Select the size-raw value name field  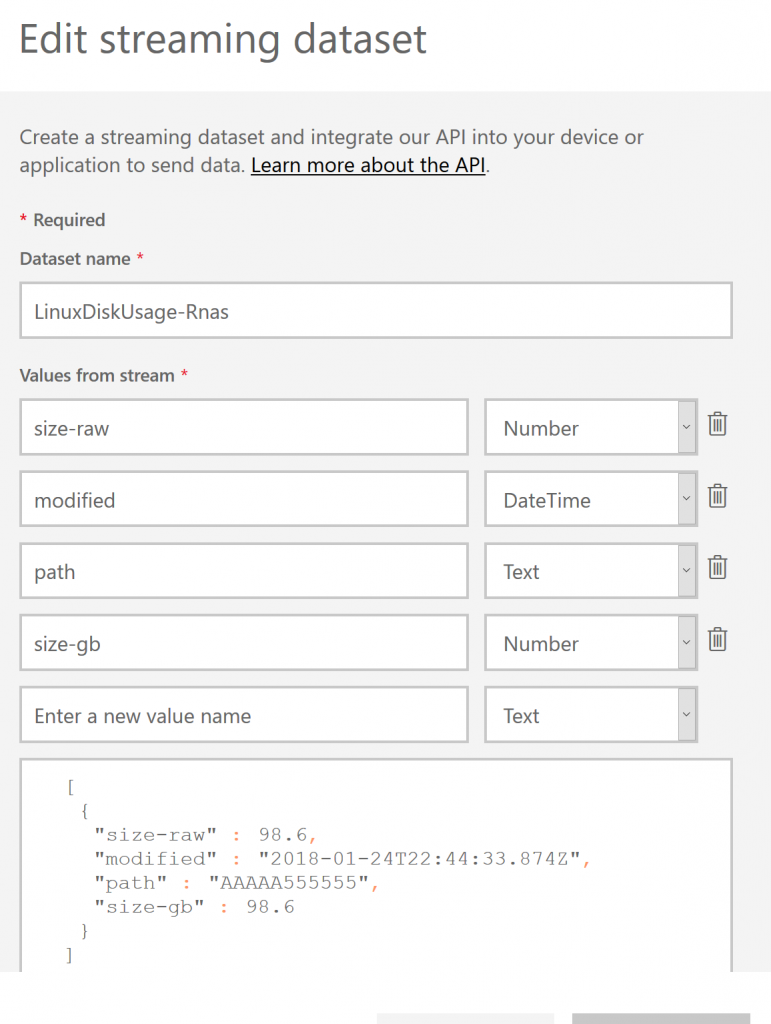click(x=243, y=427)
